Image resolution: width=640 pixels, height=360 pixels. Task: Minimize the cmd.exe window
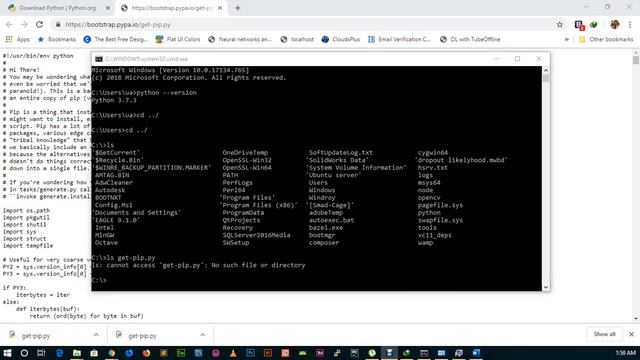[496, 59]
